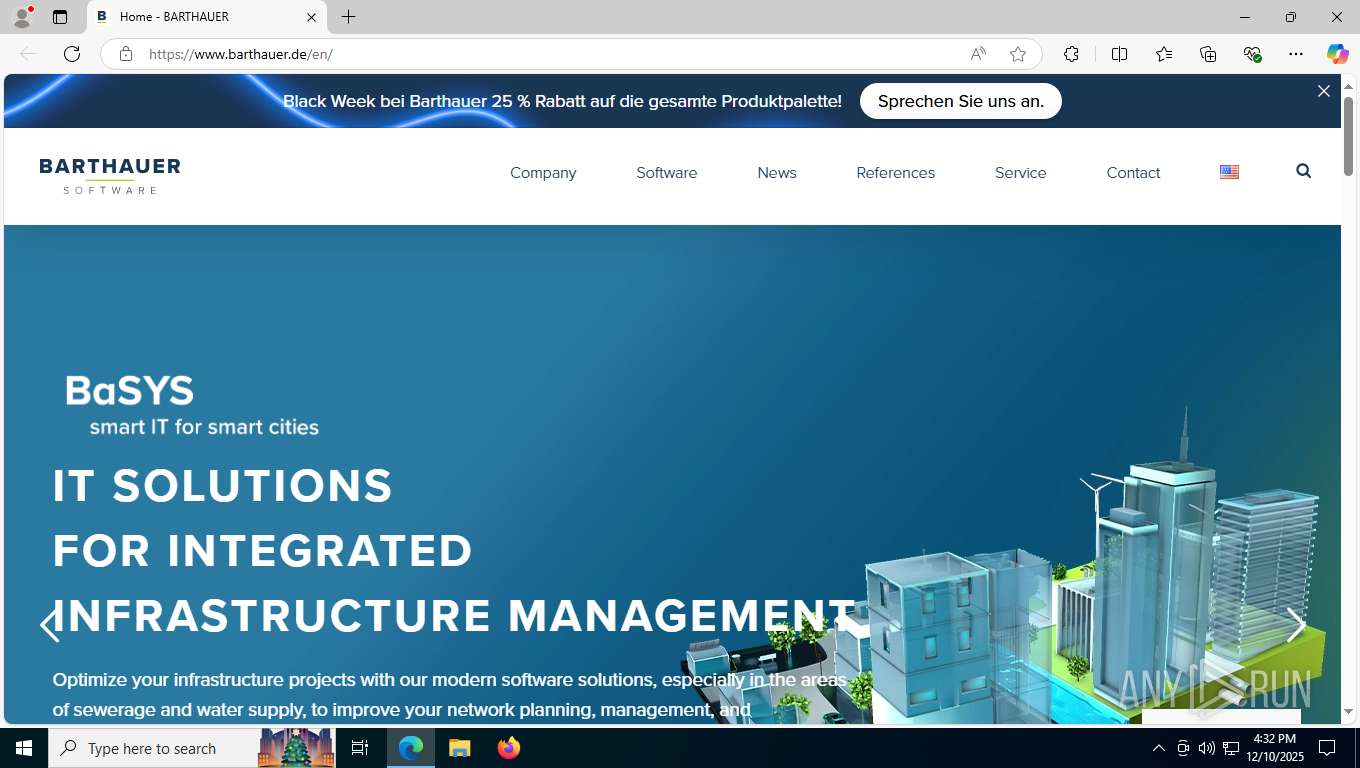Open a new browser tab
Screen dimensions: 1360x768
(348, 17)
